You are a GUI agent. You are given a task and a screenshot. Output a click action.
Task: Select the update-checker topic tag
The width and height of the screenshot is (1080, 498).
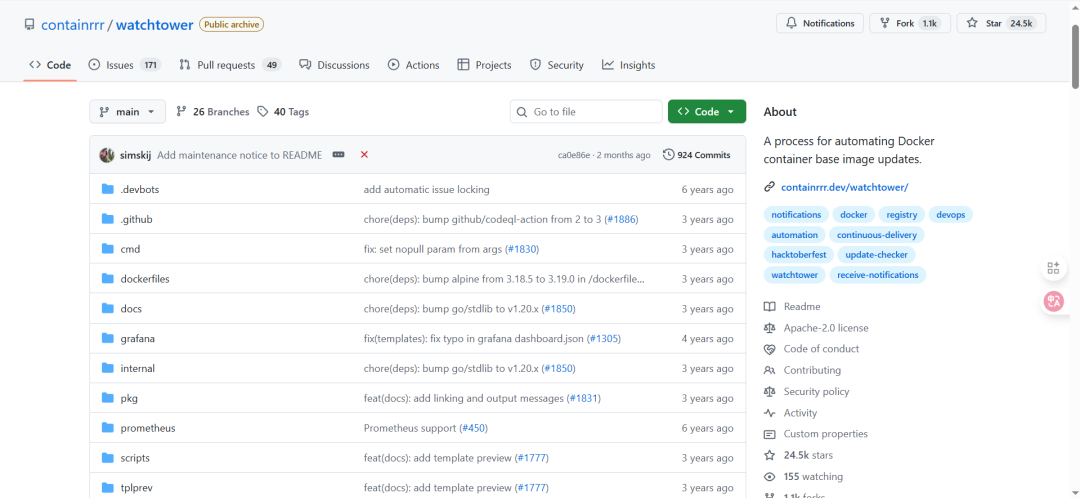click(x=877, y=255)
